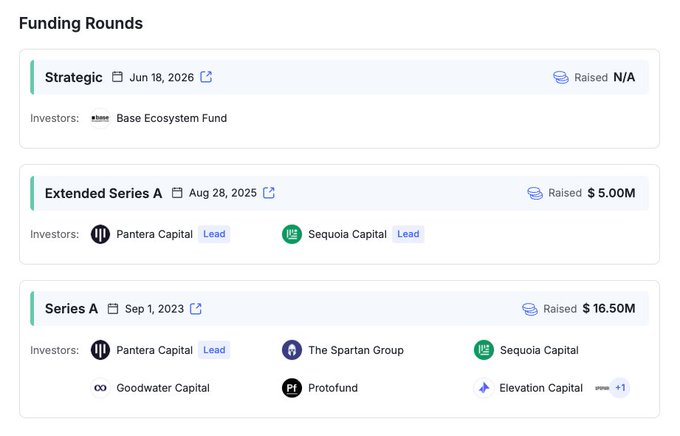Click calendar icon beside Sep 1, 2023
680x436 pixels.
113,308
